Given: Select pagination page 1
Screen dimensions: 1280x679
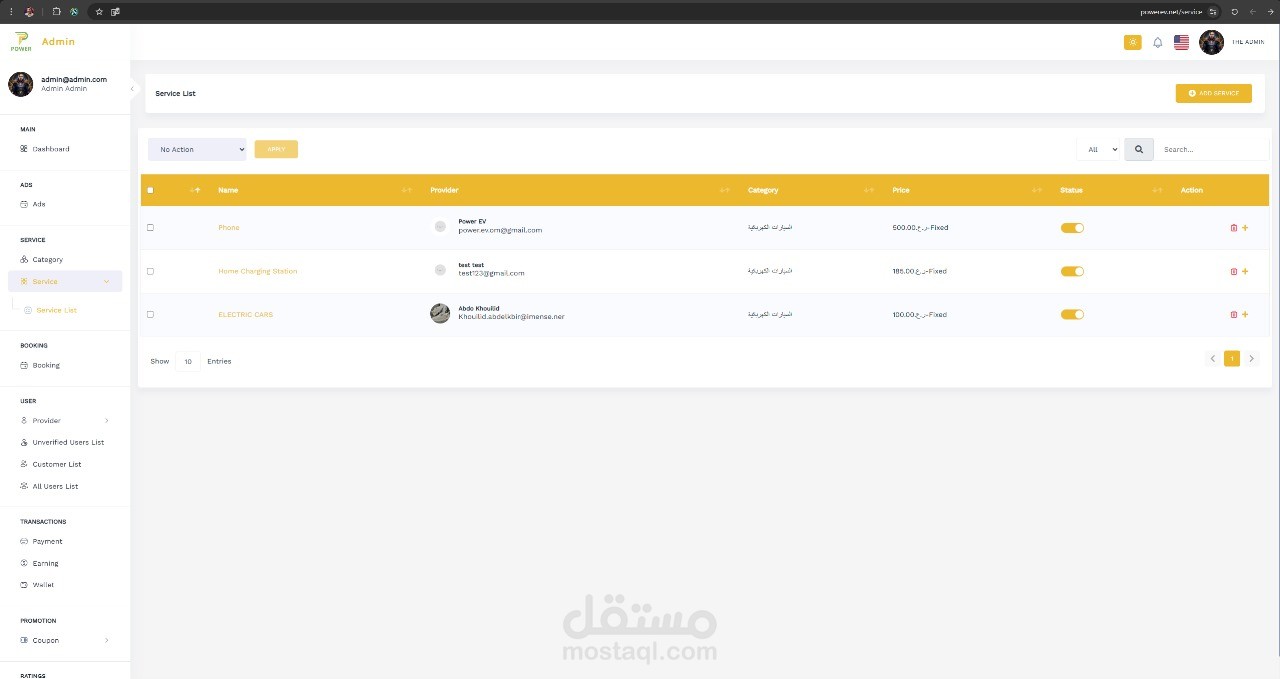Looking at the screenshot, I should [1232, 359].
